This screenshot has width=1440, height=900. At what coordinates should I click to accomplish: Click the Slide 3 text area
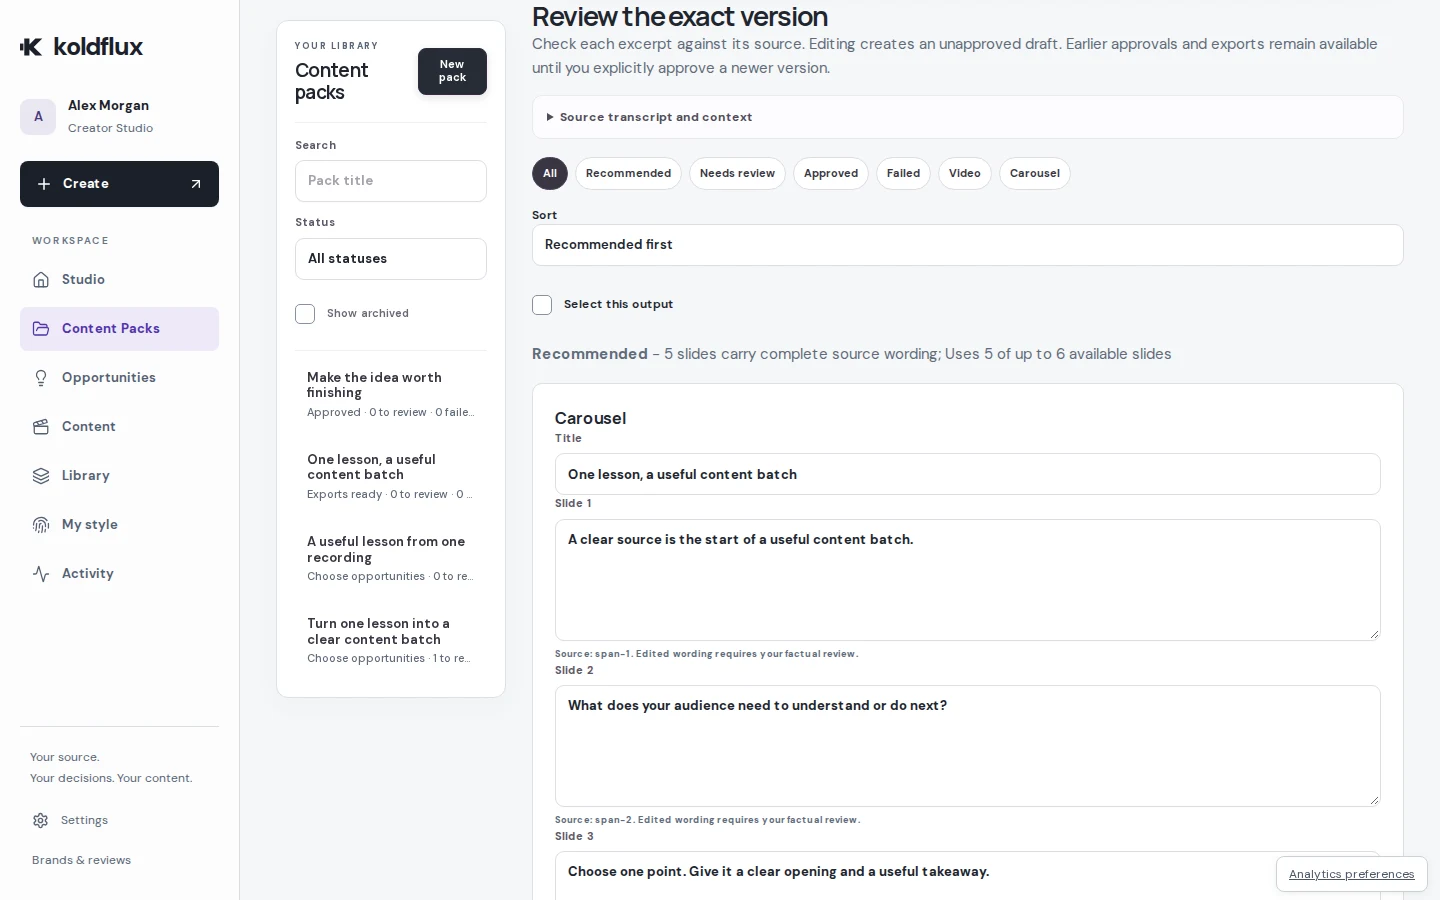pyautogui.click(x=968, y=875)
